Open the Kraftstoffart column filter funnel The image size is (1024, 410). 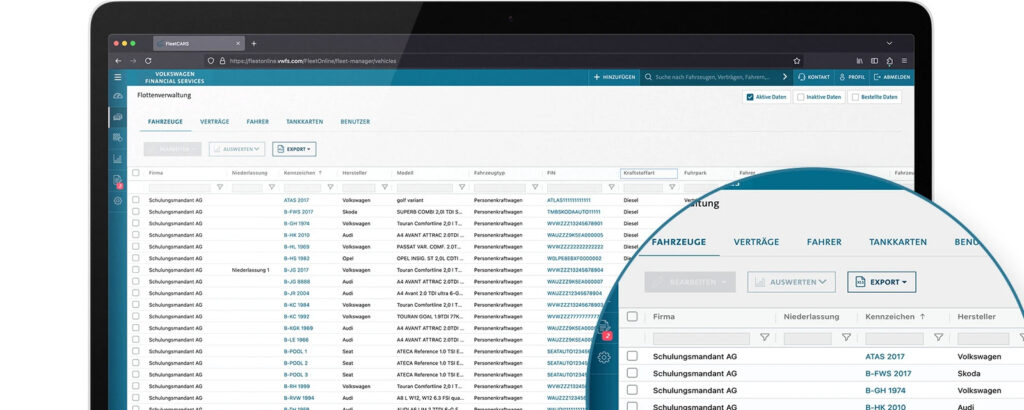pos(672,187)
